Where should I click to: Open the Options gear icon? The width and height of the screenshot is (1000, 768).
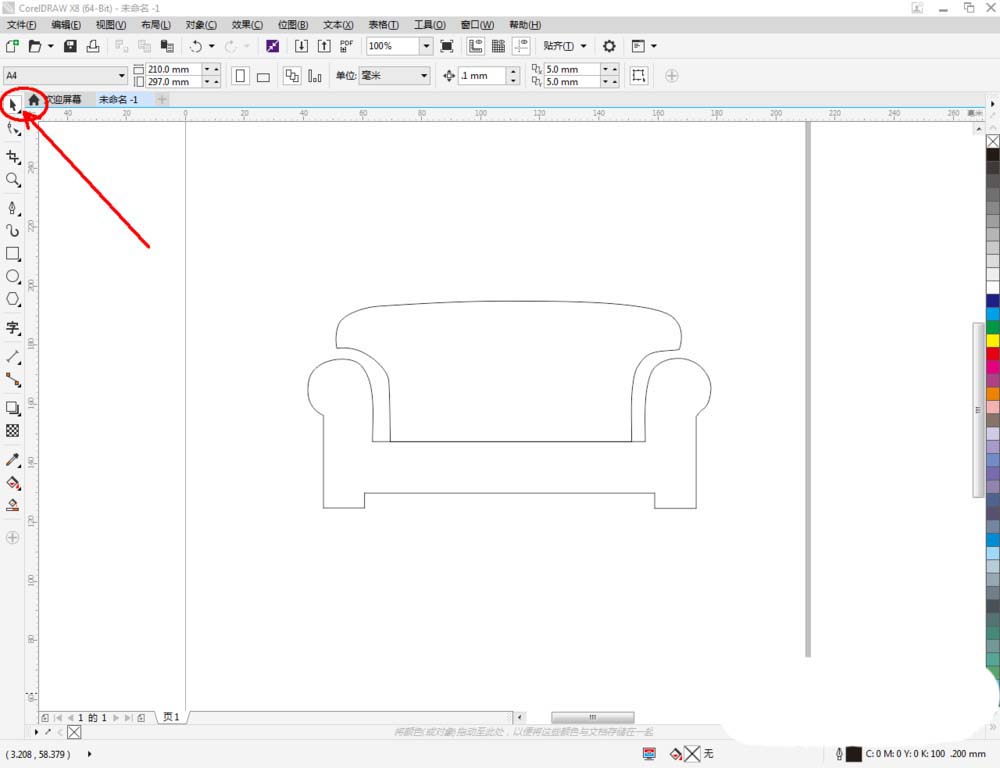pos(609,46)
